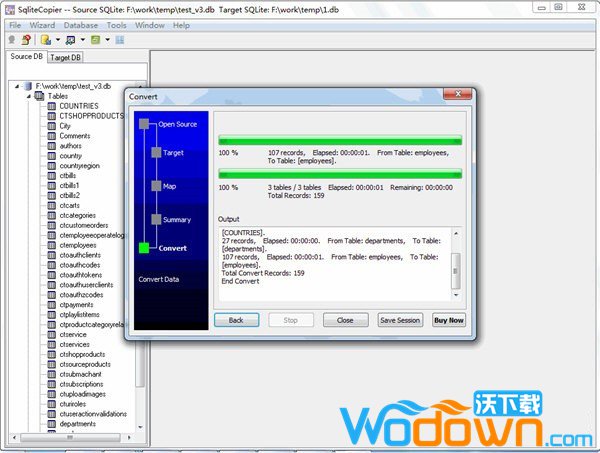Open dropdown arrow beside the green toolbar icon
The image size is (600, 453).
click(x=107, y=40)
